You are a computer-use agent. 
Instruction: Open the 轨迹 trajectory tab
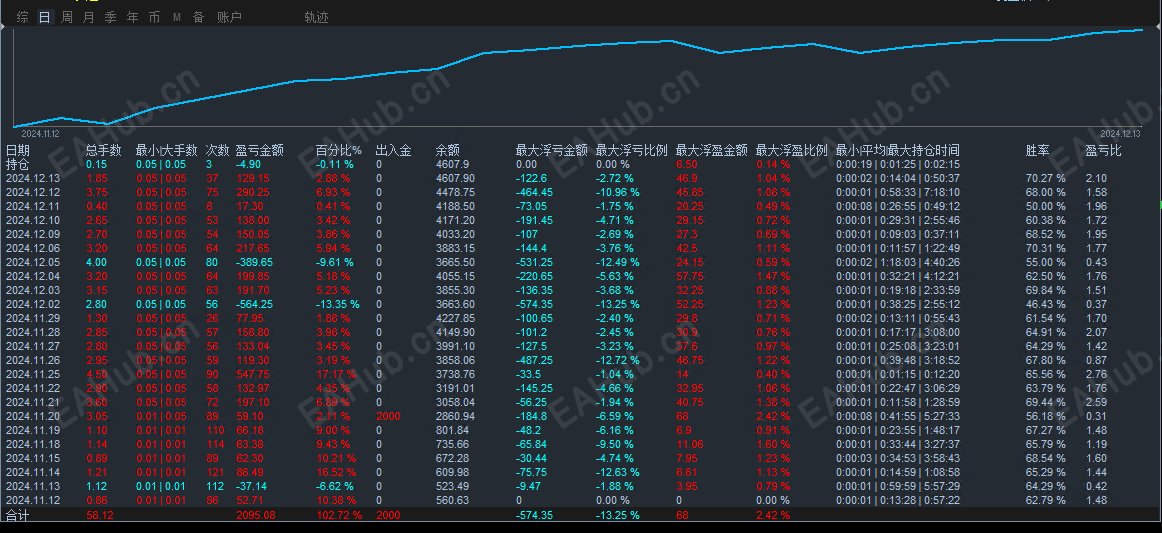click(x=316, y=17)
